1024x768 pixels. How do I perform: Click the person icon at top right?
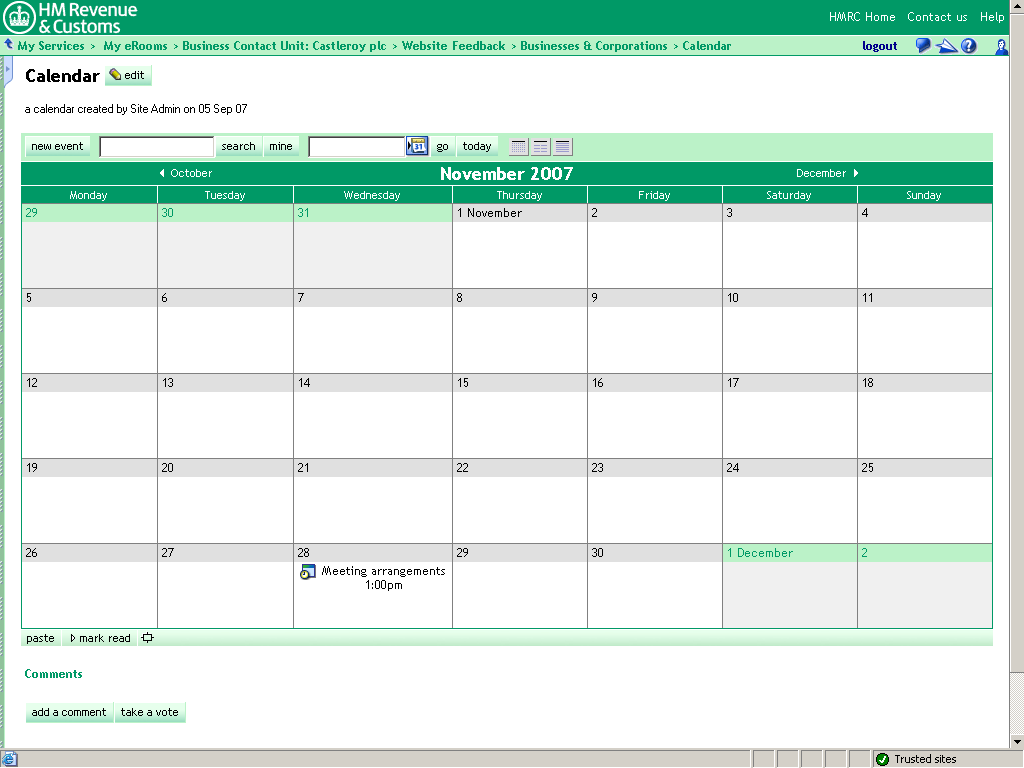click(1001, 46)
